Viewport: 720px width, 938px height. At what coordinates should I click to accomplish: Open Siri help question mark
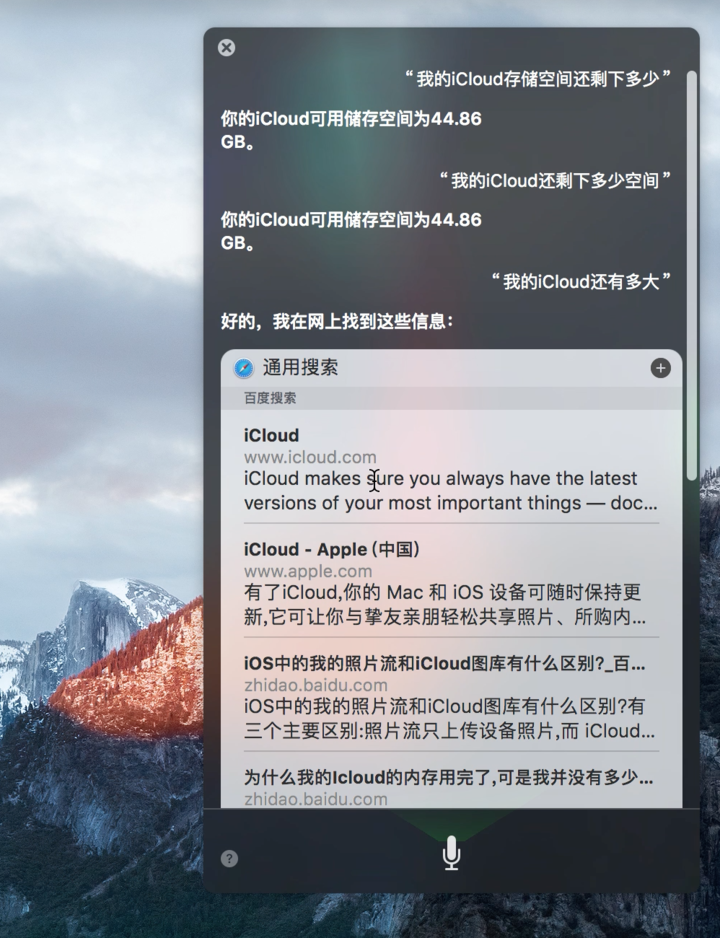[230, 858]
